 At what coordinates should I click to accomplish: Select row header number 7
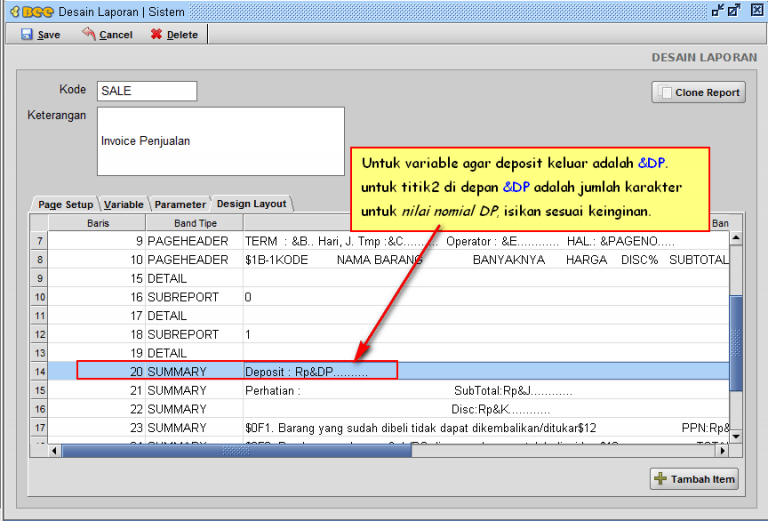pos(40,241)
